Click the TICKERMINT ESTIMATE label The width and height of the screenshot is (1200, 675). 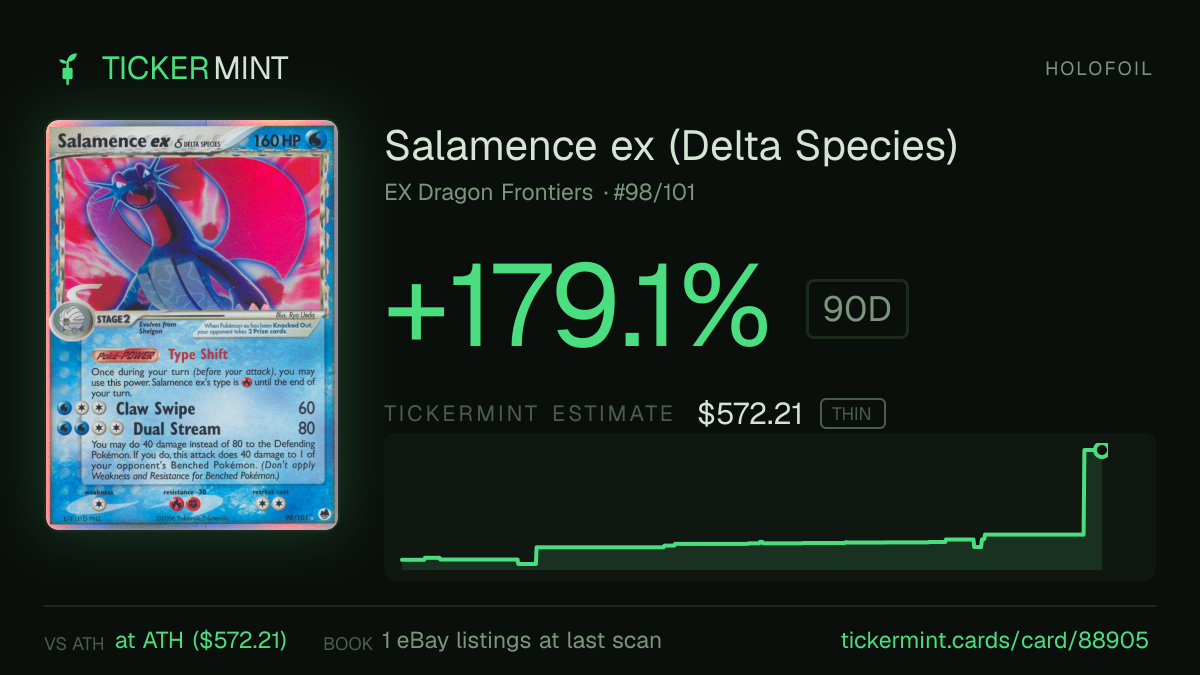530,414
